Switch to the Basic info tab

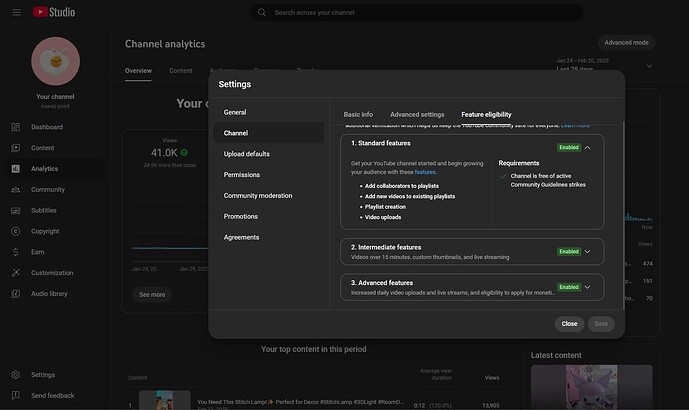click(x=358, y=114)
